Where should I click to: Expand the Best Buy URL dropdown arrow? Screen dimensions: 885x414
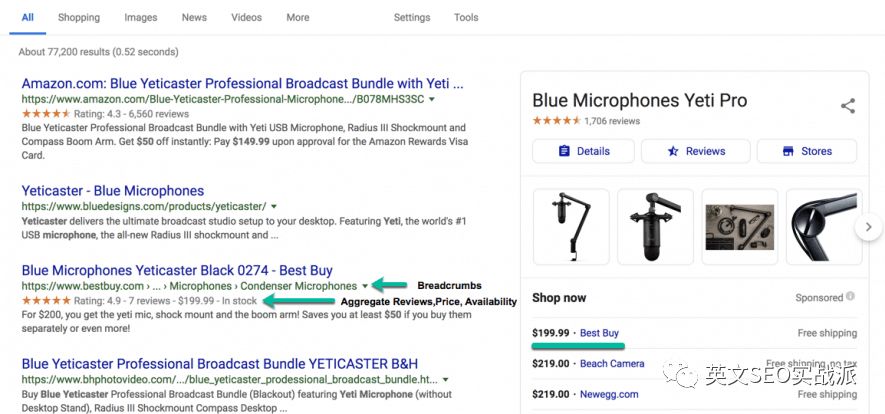coord(365,286)
